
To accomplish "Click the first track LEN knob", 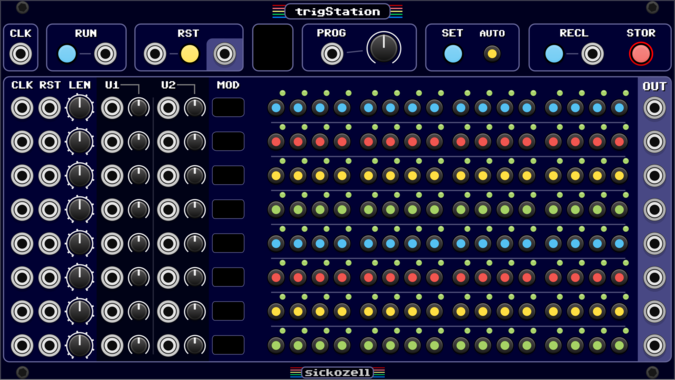I will 80,108.
